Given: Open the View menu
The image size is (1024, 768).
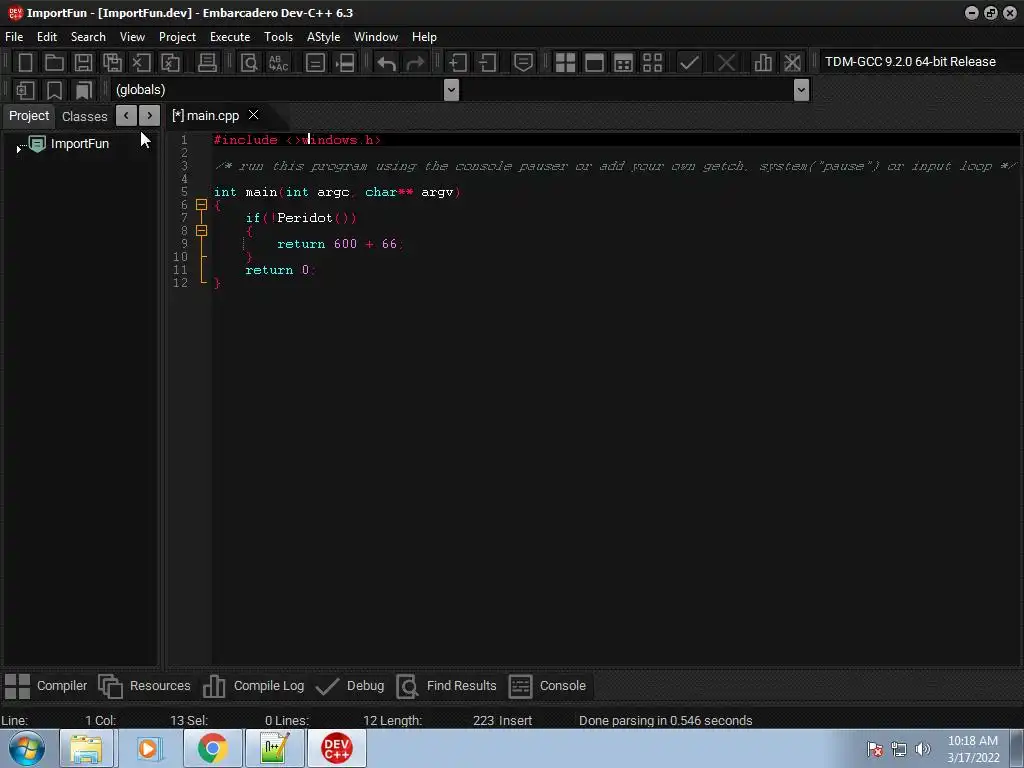Looking at the screenshot, I should click(132, 37).
